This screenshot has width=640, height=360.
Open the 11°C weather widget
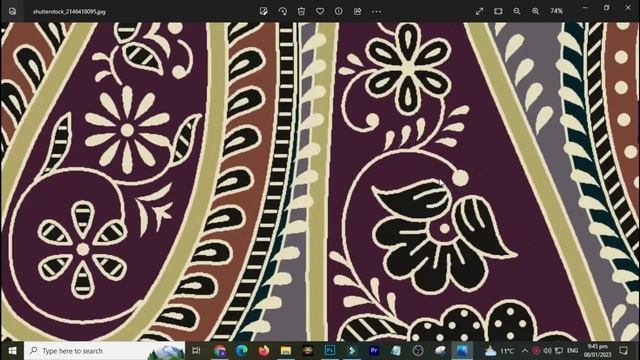click(x=499, y=351)
